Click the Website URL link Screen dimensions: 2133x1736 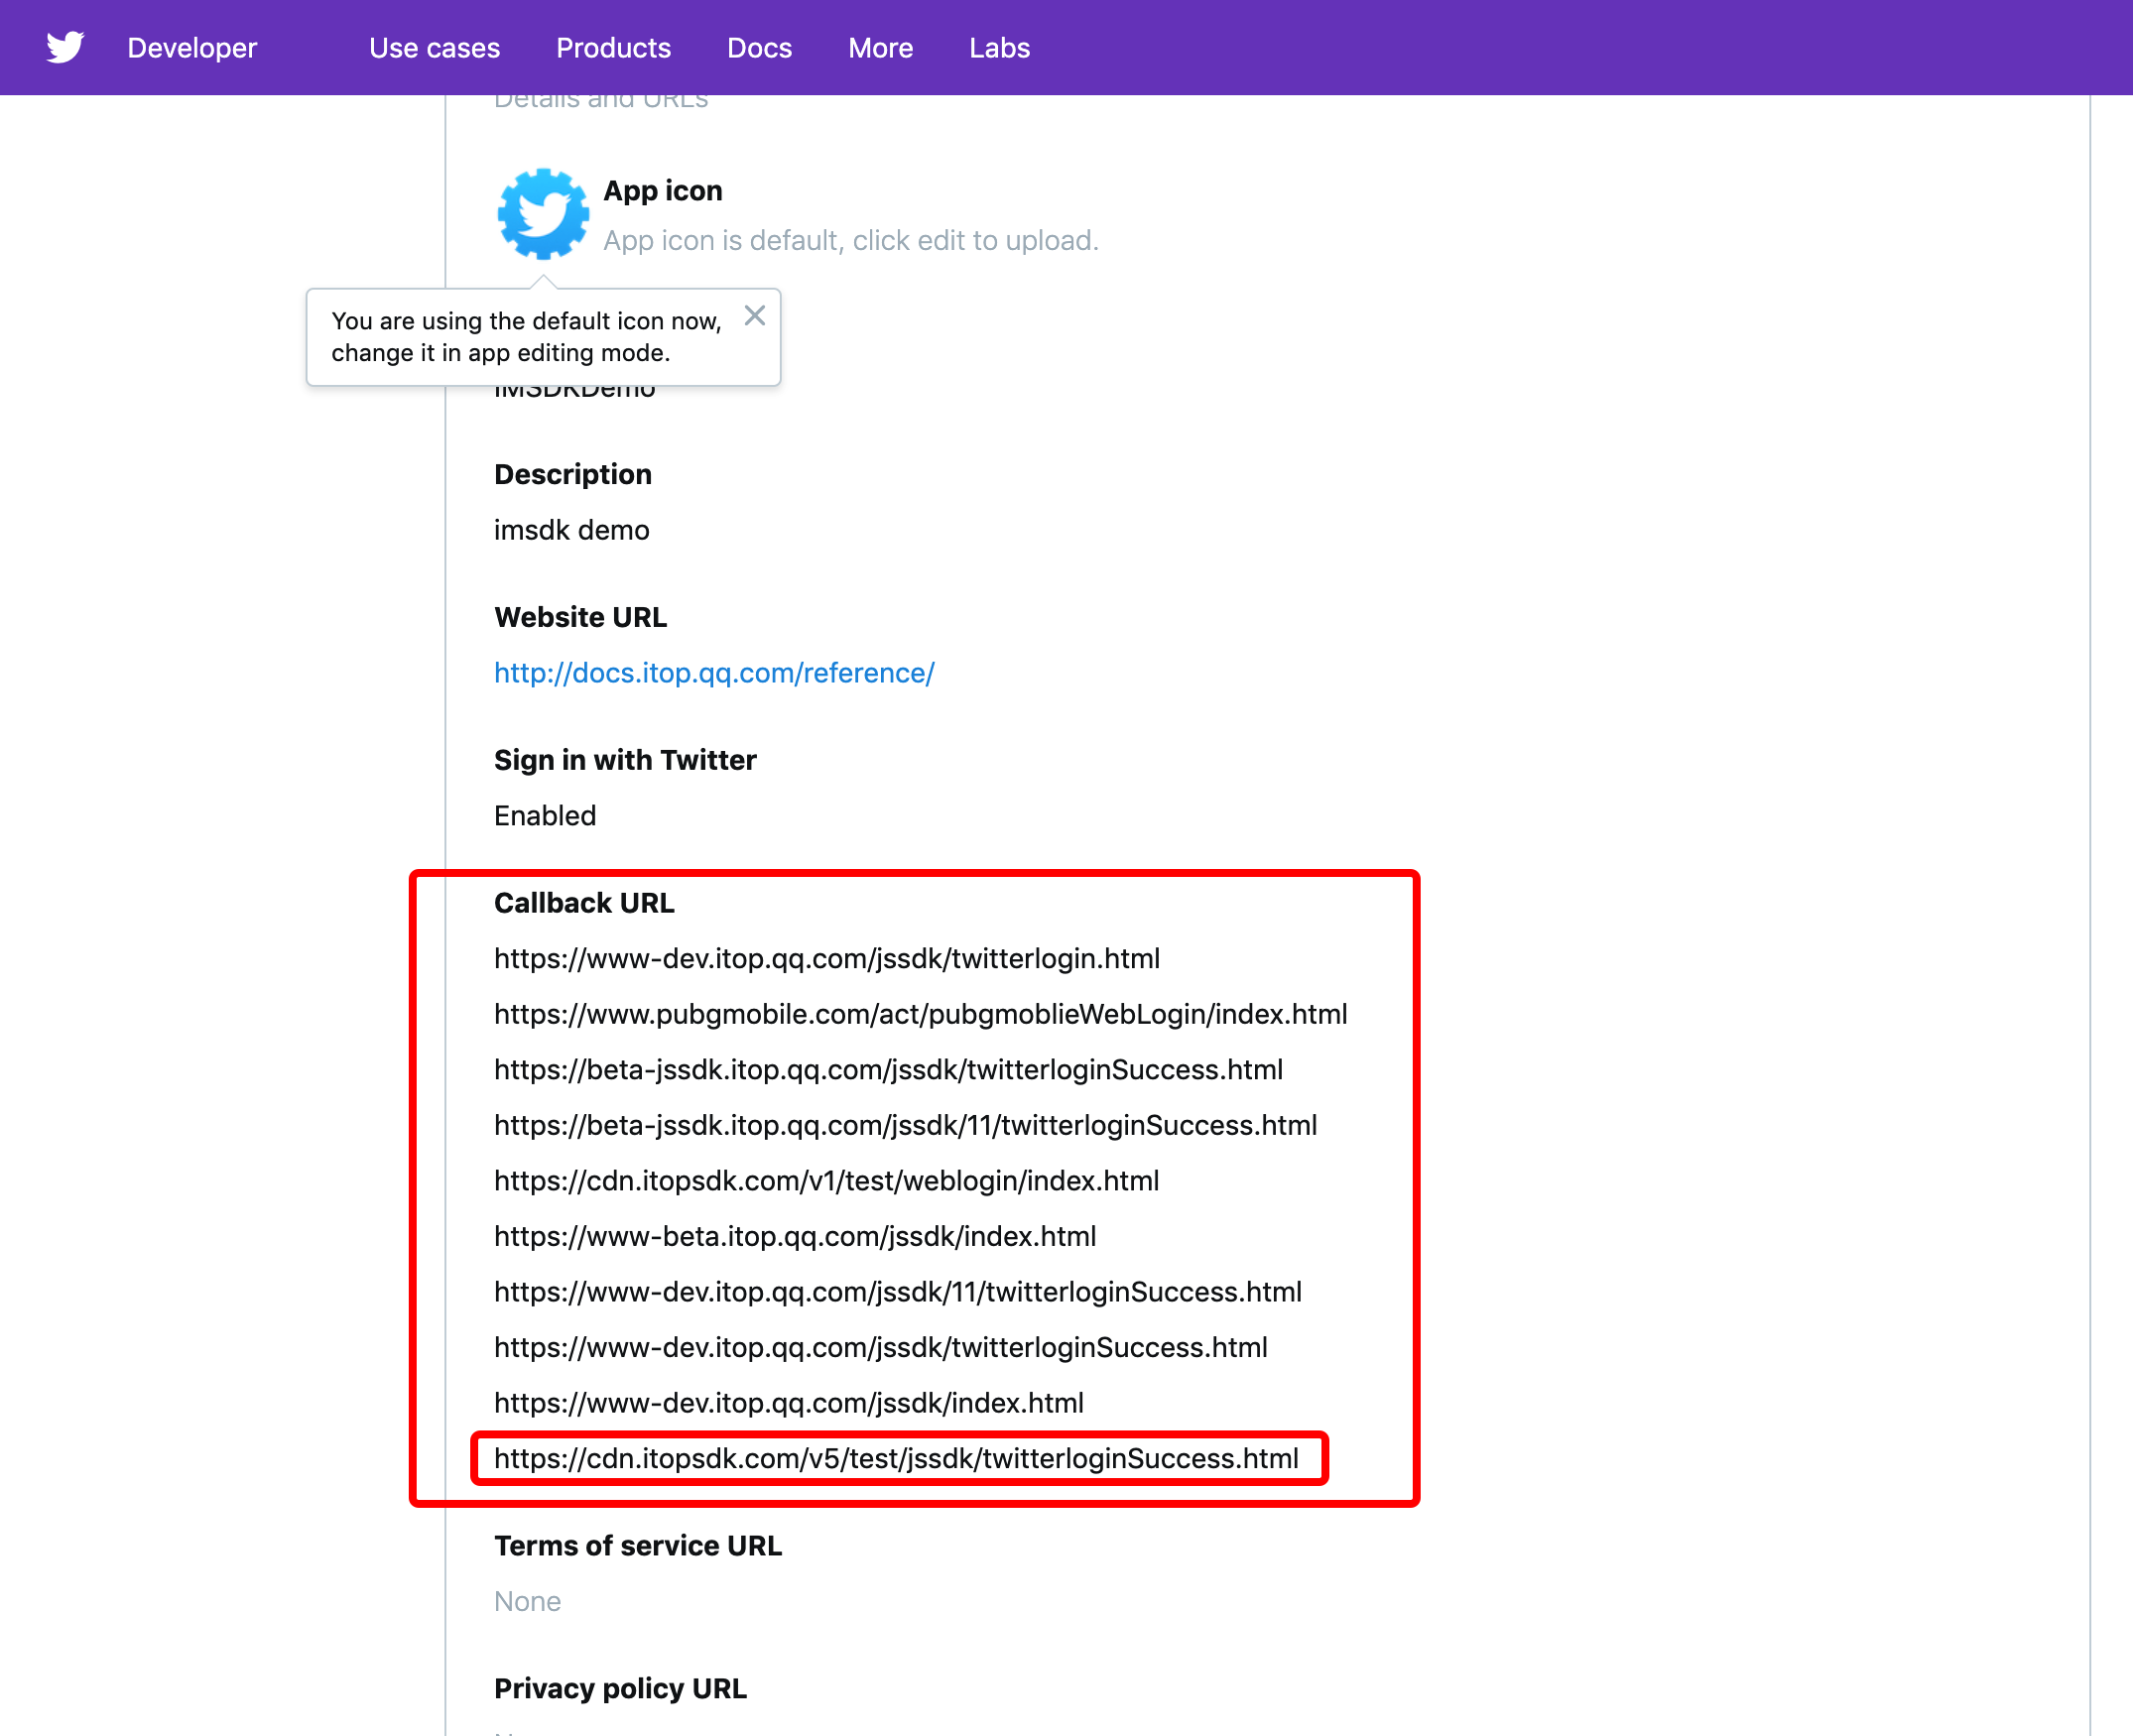714,672
